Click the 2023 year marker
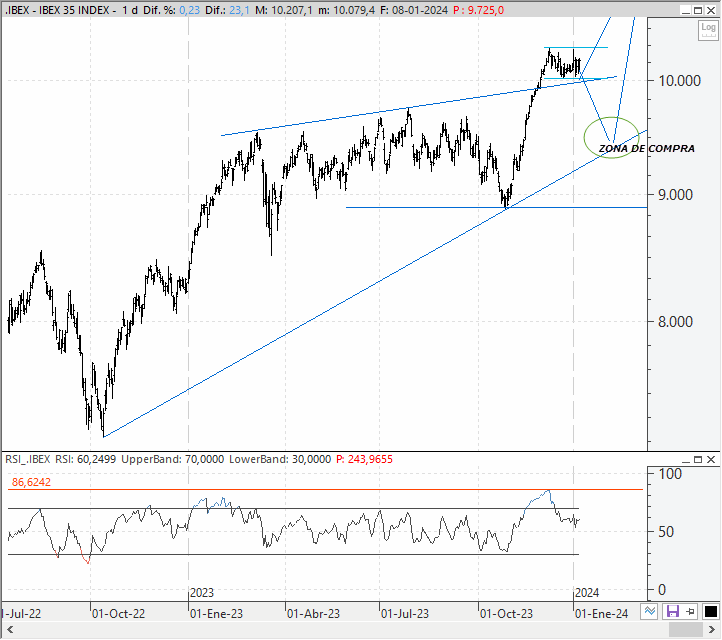722x640 pixels. click(x=202, y=593)
